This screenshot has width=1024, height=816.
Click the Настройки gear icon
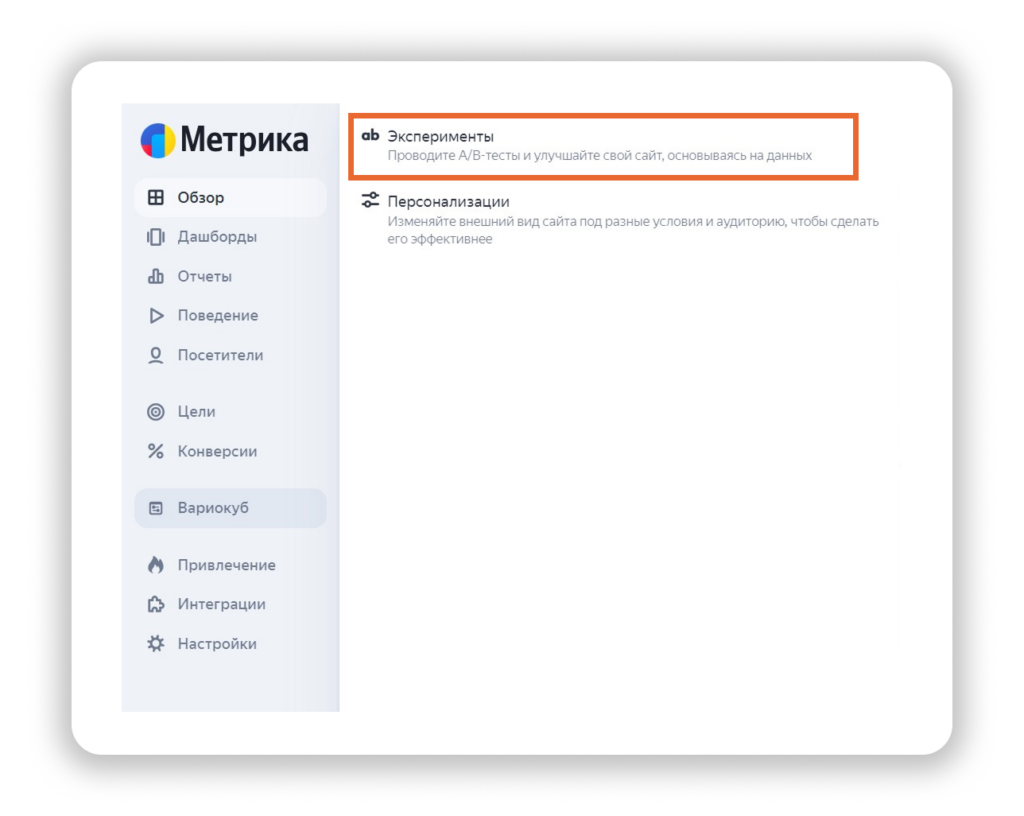[156, 644]
